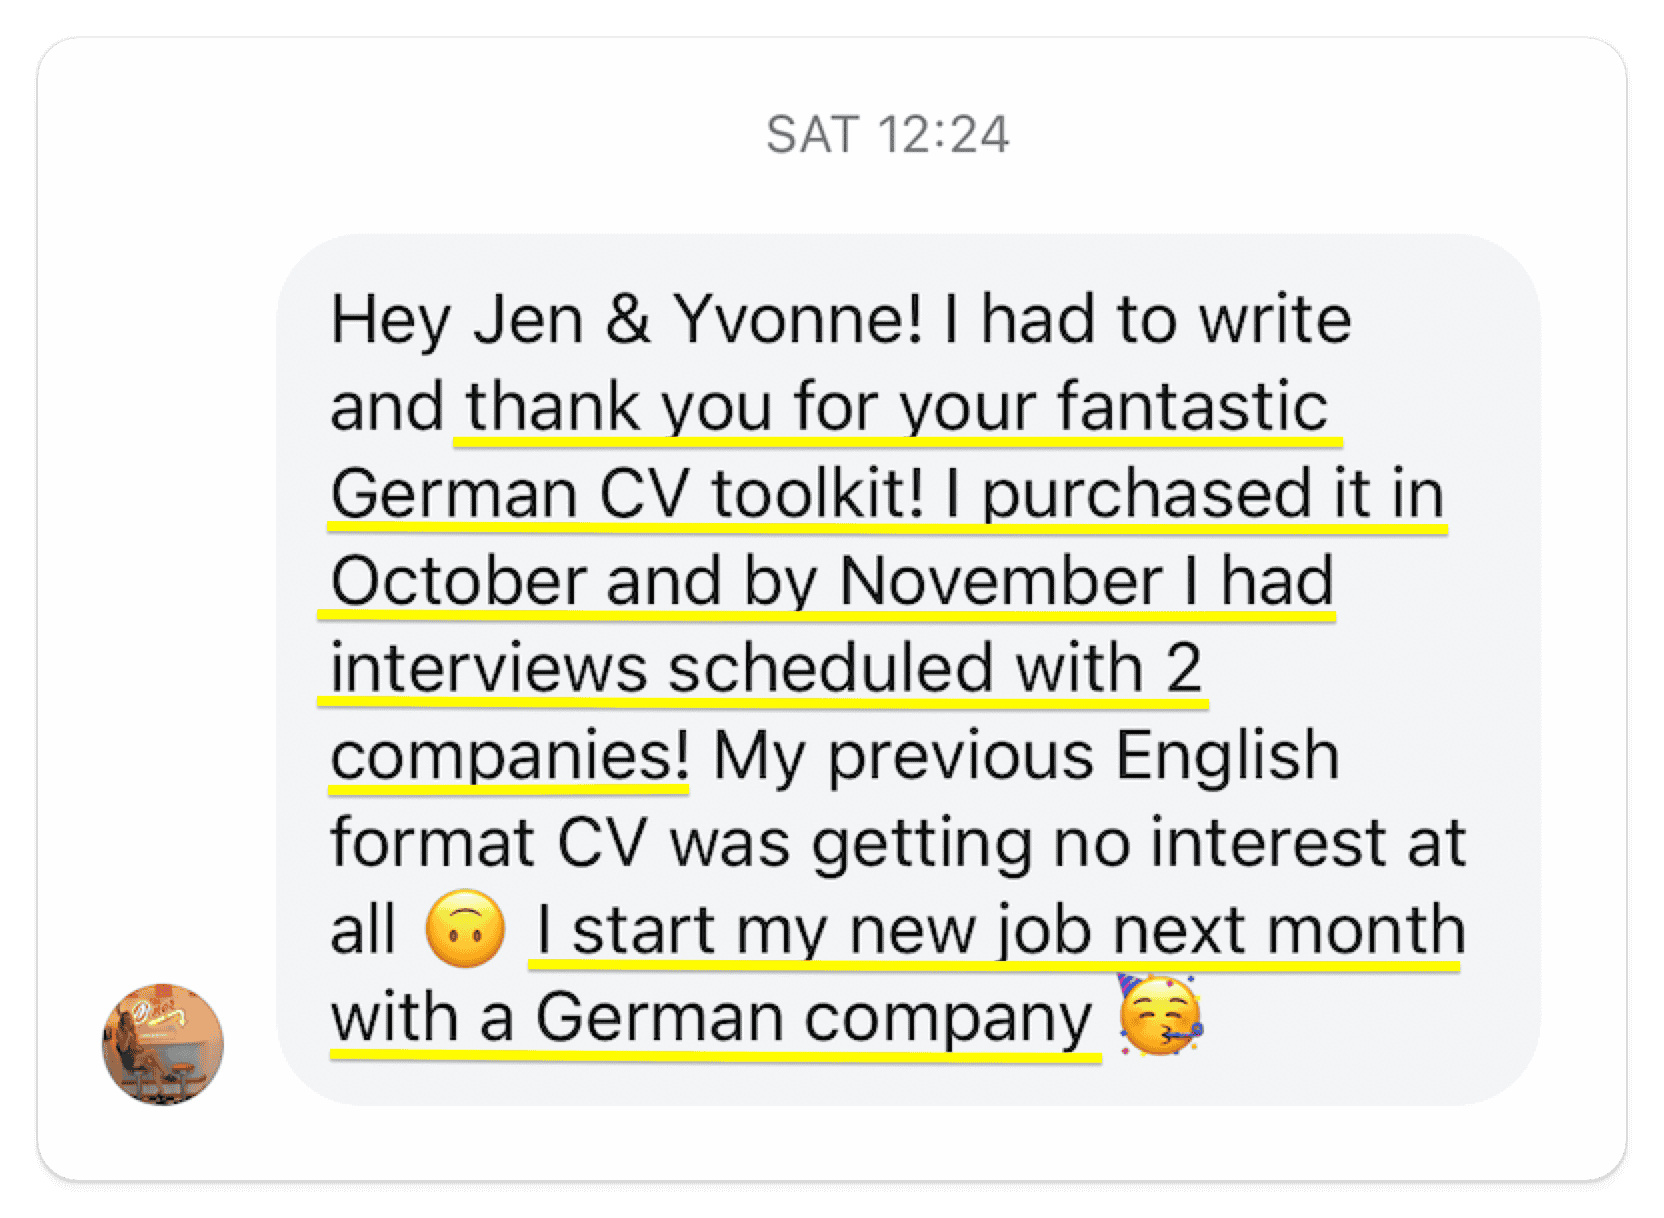Screen dimensions: 1664x1218
Task: Click the sender's round profile picture
Action: point(163,1043)
